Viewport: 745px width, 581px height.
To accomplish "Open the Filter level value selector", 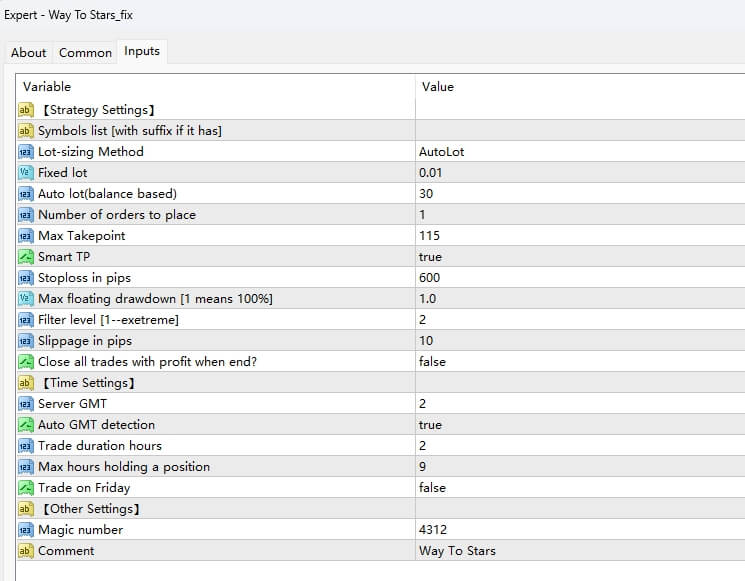I will tap(425, 320).
